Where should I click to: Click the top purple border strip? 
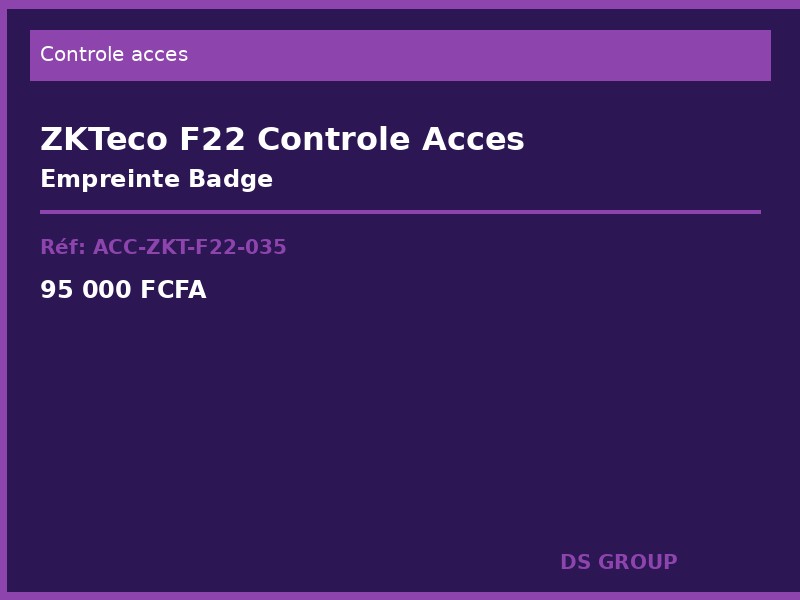(400, 4)
